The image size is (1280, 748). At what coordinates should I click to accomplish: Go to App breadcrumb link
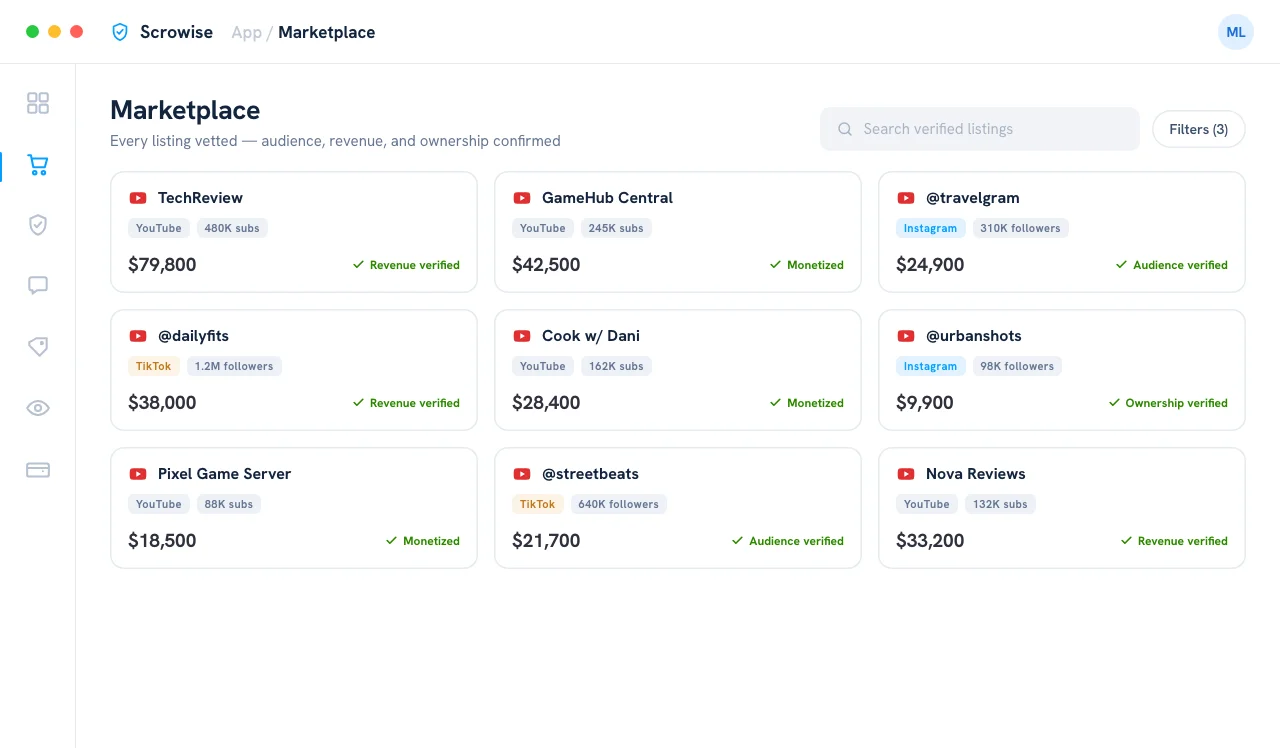246,32
